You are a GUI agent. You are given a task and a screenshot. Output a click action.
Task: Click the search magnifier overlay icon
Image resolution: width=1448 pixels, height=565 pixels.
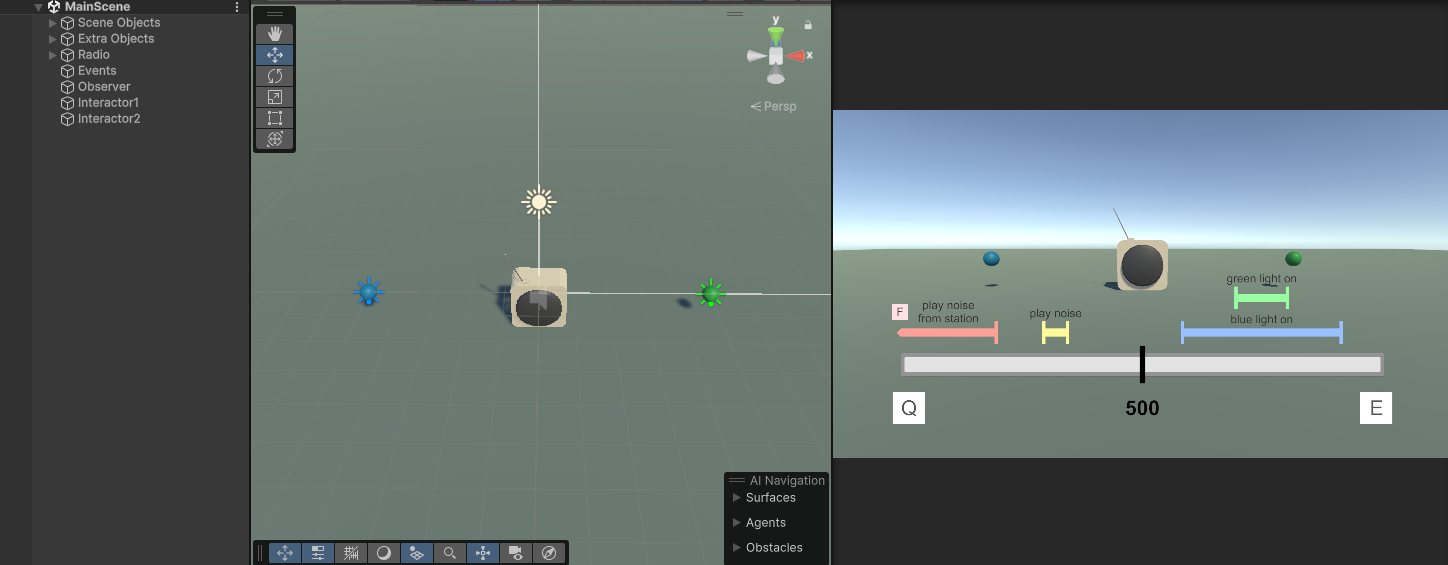(450, 552)
